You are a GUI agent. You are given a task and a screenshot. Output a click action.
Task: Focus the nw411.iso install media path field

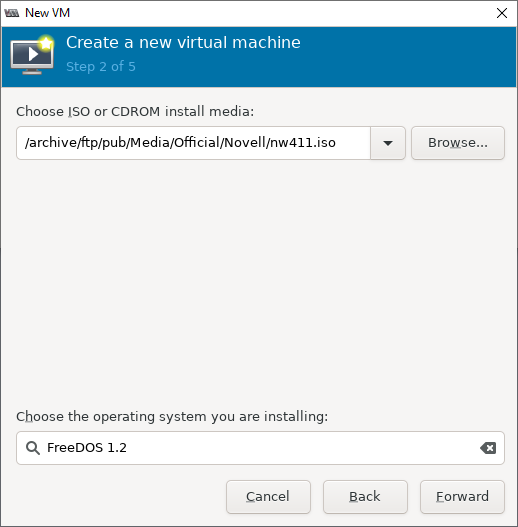tap(193, 143)
